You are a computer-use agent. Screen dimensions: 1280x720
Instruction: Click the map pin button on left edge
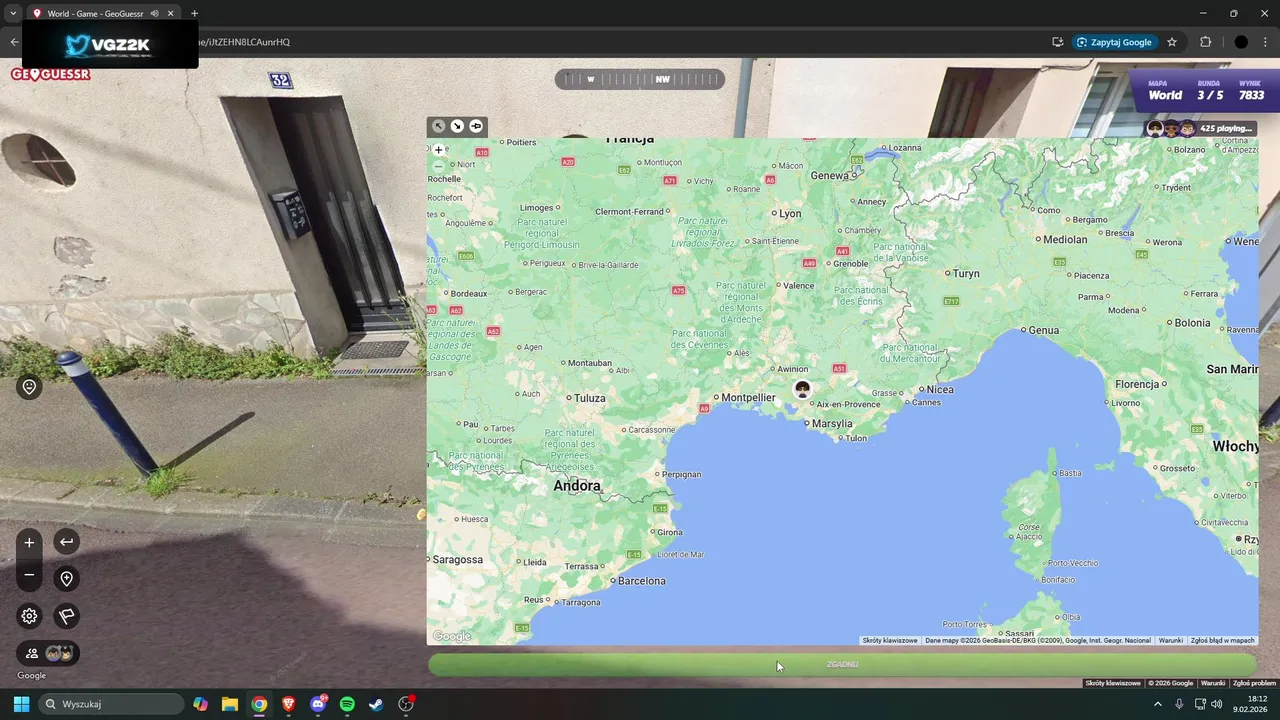pyautogui.click(x=29, y=387)
